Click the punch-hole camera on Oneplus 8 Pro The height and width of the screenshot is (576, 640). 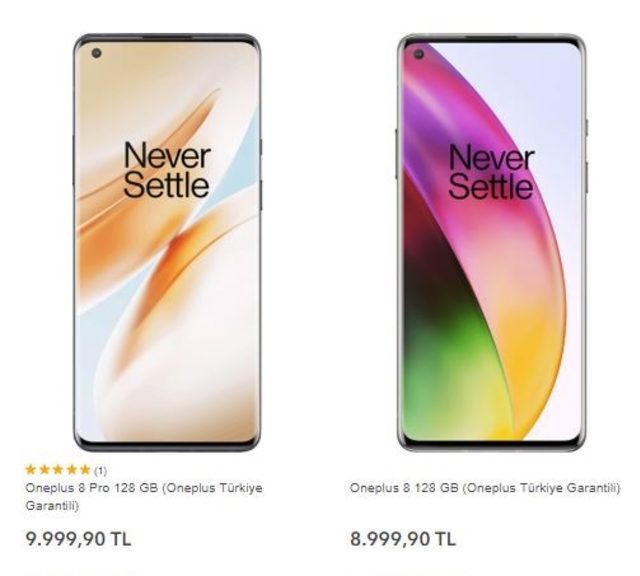(96, 53)
